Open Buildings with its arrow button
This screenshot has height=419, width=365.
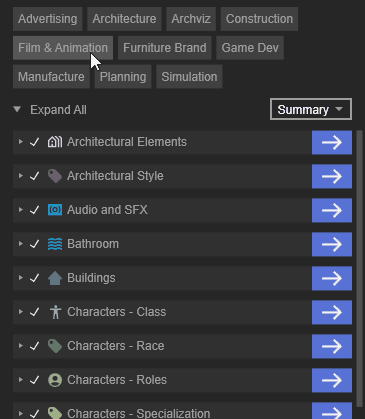pyautogui.click(x=332, y=278)
